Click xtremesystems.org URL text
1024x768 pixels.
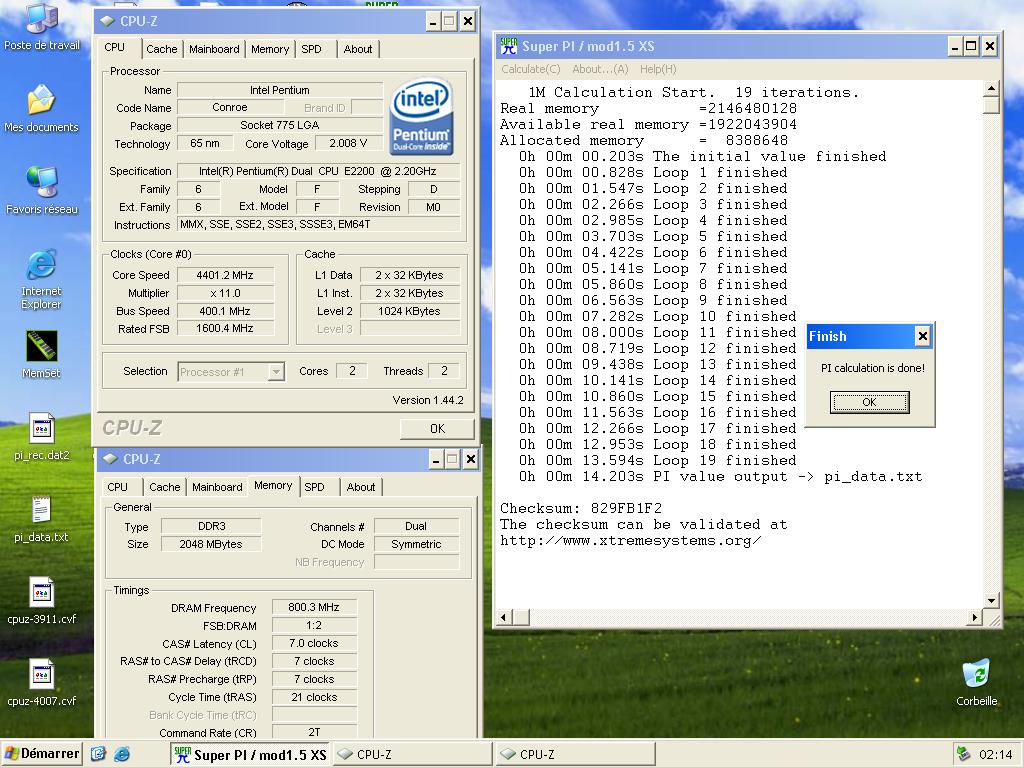click(630, 541)
